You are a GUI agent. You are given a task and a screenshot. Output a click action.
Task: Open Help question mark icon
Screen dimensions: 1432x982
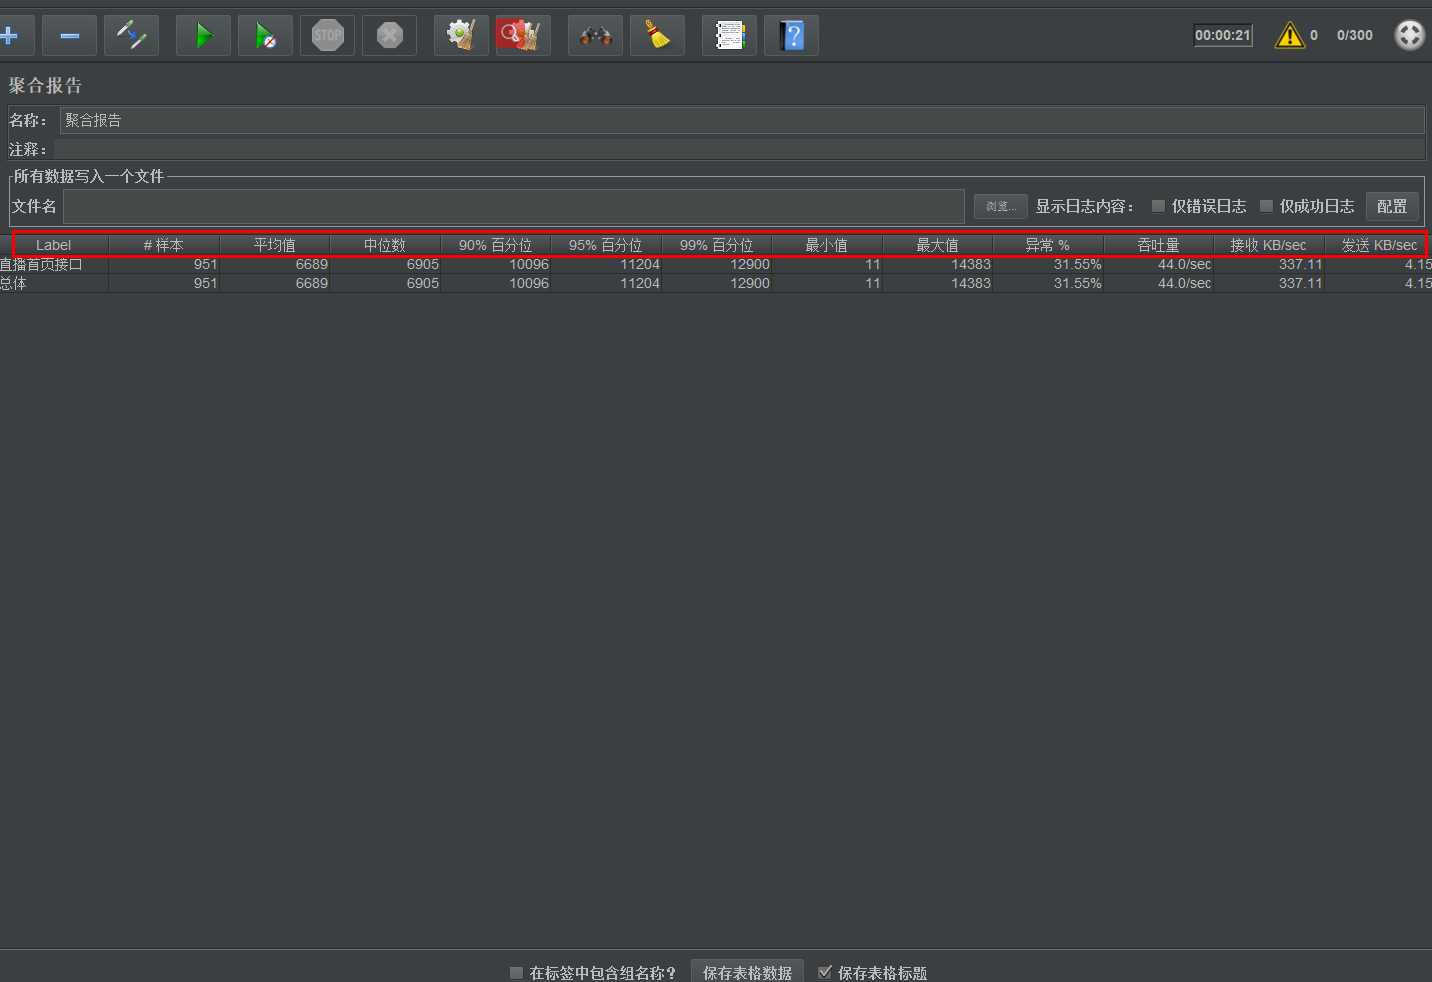pos(792,36)
